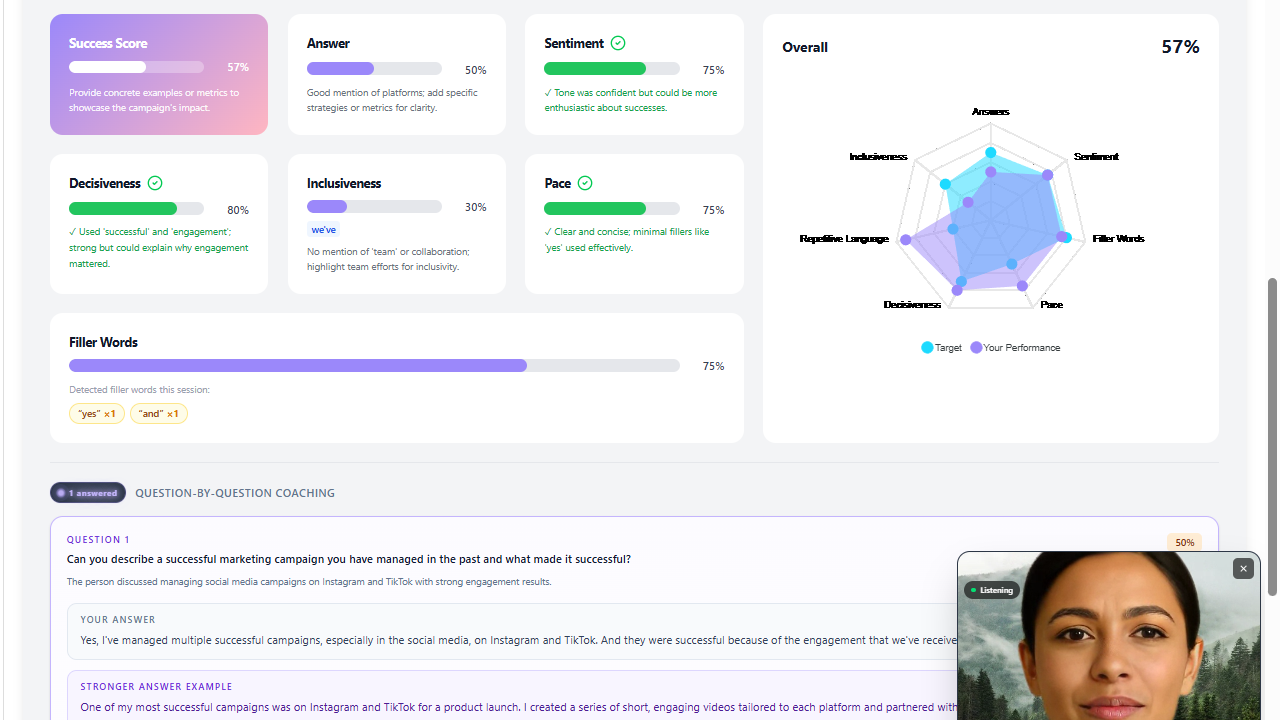Click the cyan Target legend dot
The width and height of the screenshot is (1280, 720).
[x=927, y=348]
